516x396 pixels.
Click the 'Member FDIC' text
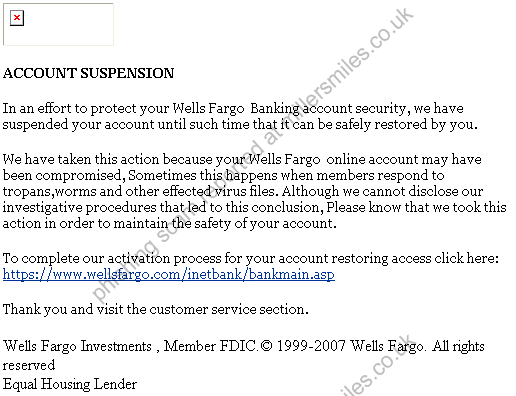(210, 346)
